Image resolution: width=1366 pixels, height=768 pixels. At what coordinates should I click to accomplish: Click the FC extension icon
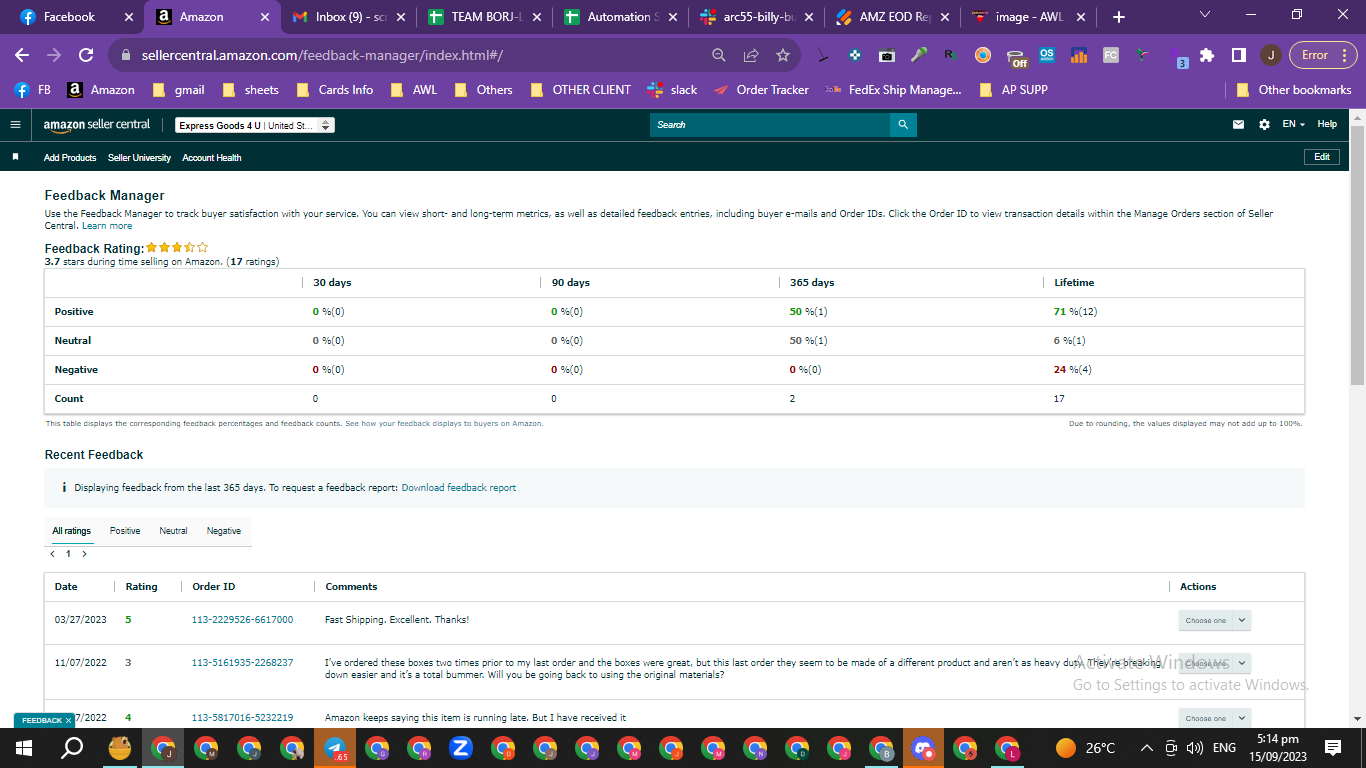pos(1111,55)
